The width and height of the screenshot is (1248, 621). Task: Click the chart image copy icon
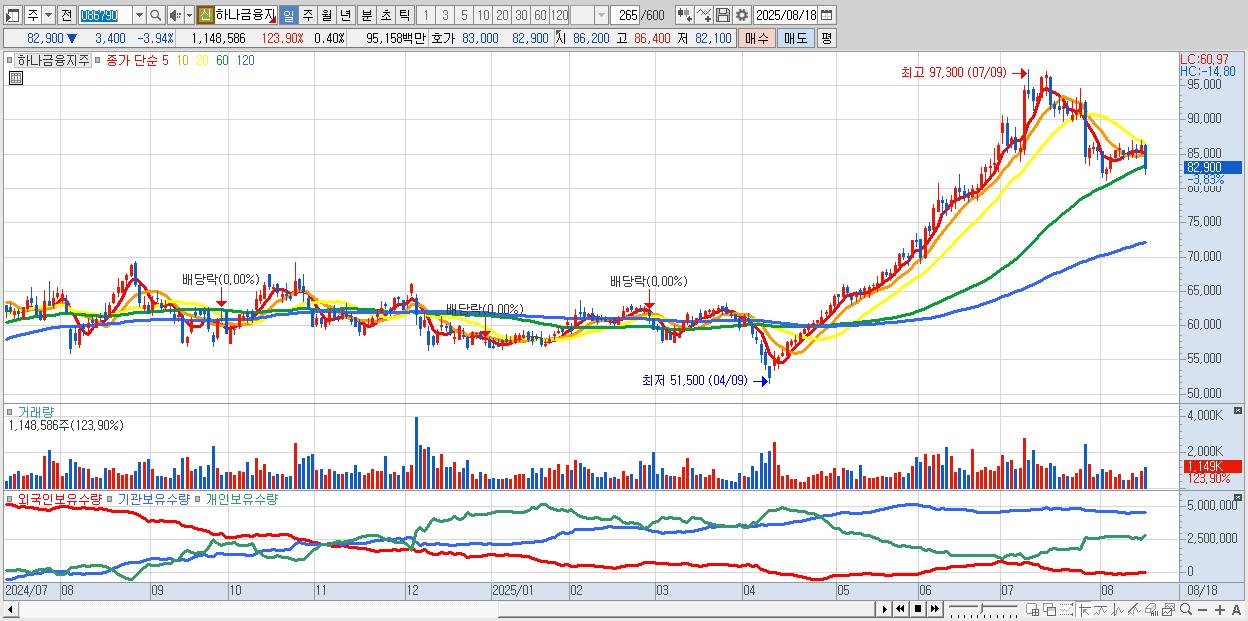(1168, 609)
